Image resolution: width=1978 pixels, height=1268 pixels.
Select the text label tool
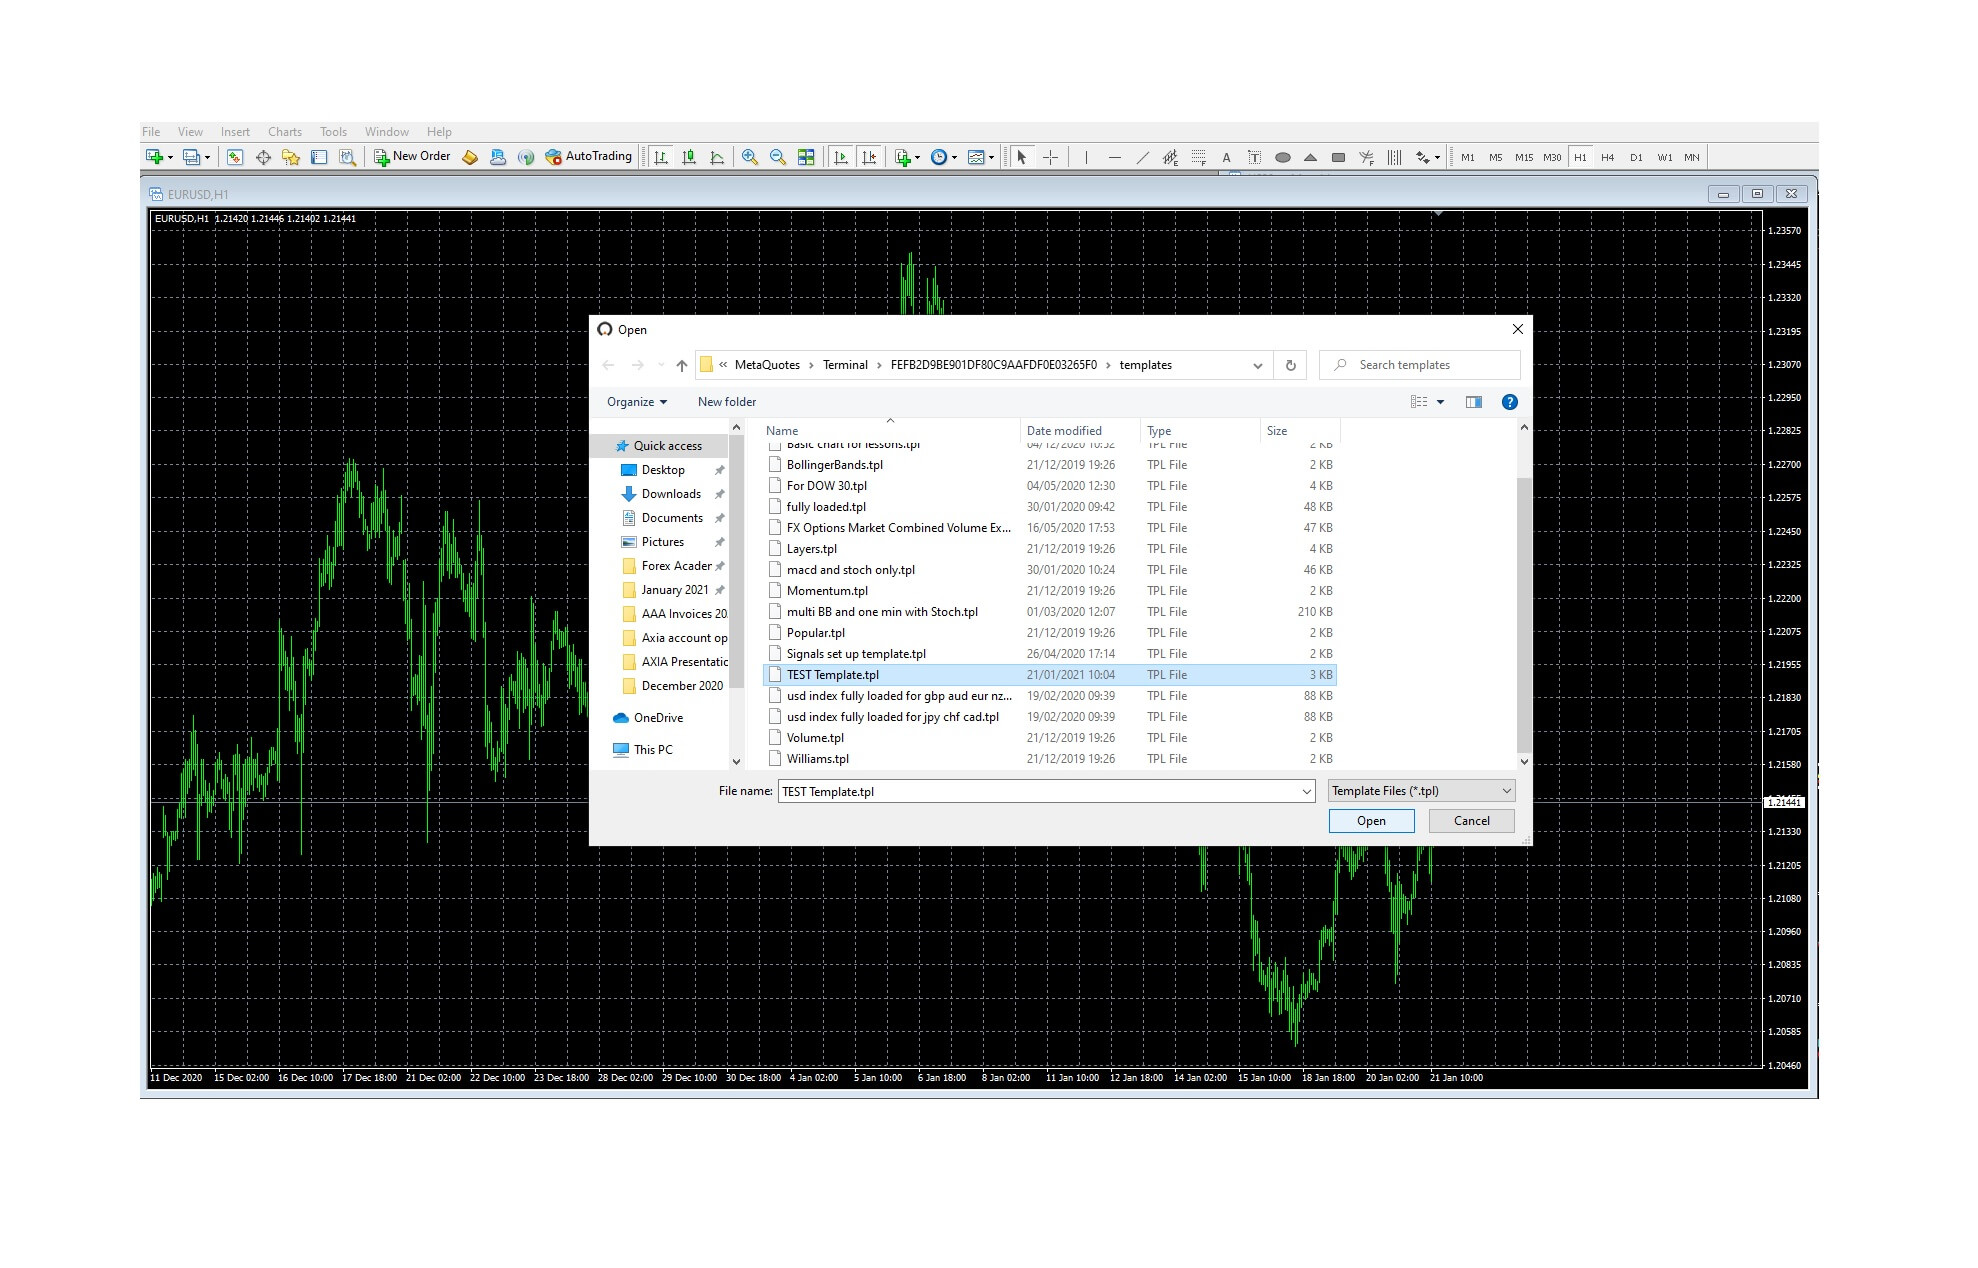1254,157
